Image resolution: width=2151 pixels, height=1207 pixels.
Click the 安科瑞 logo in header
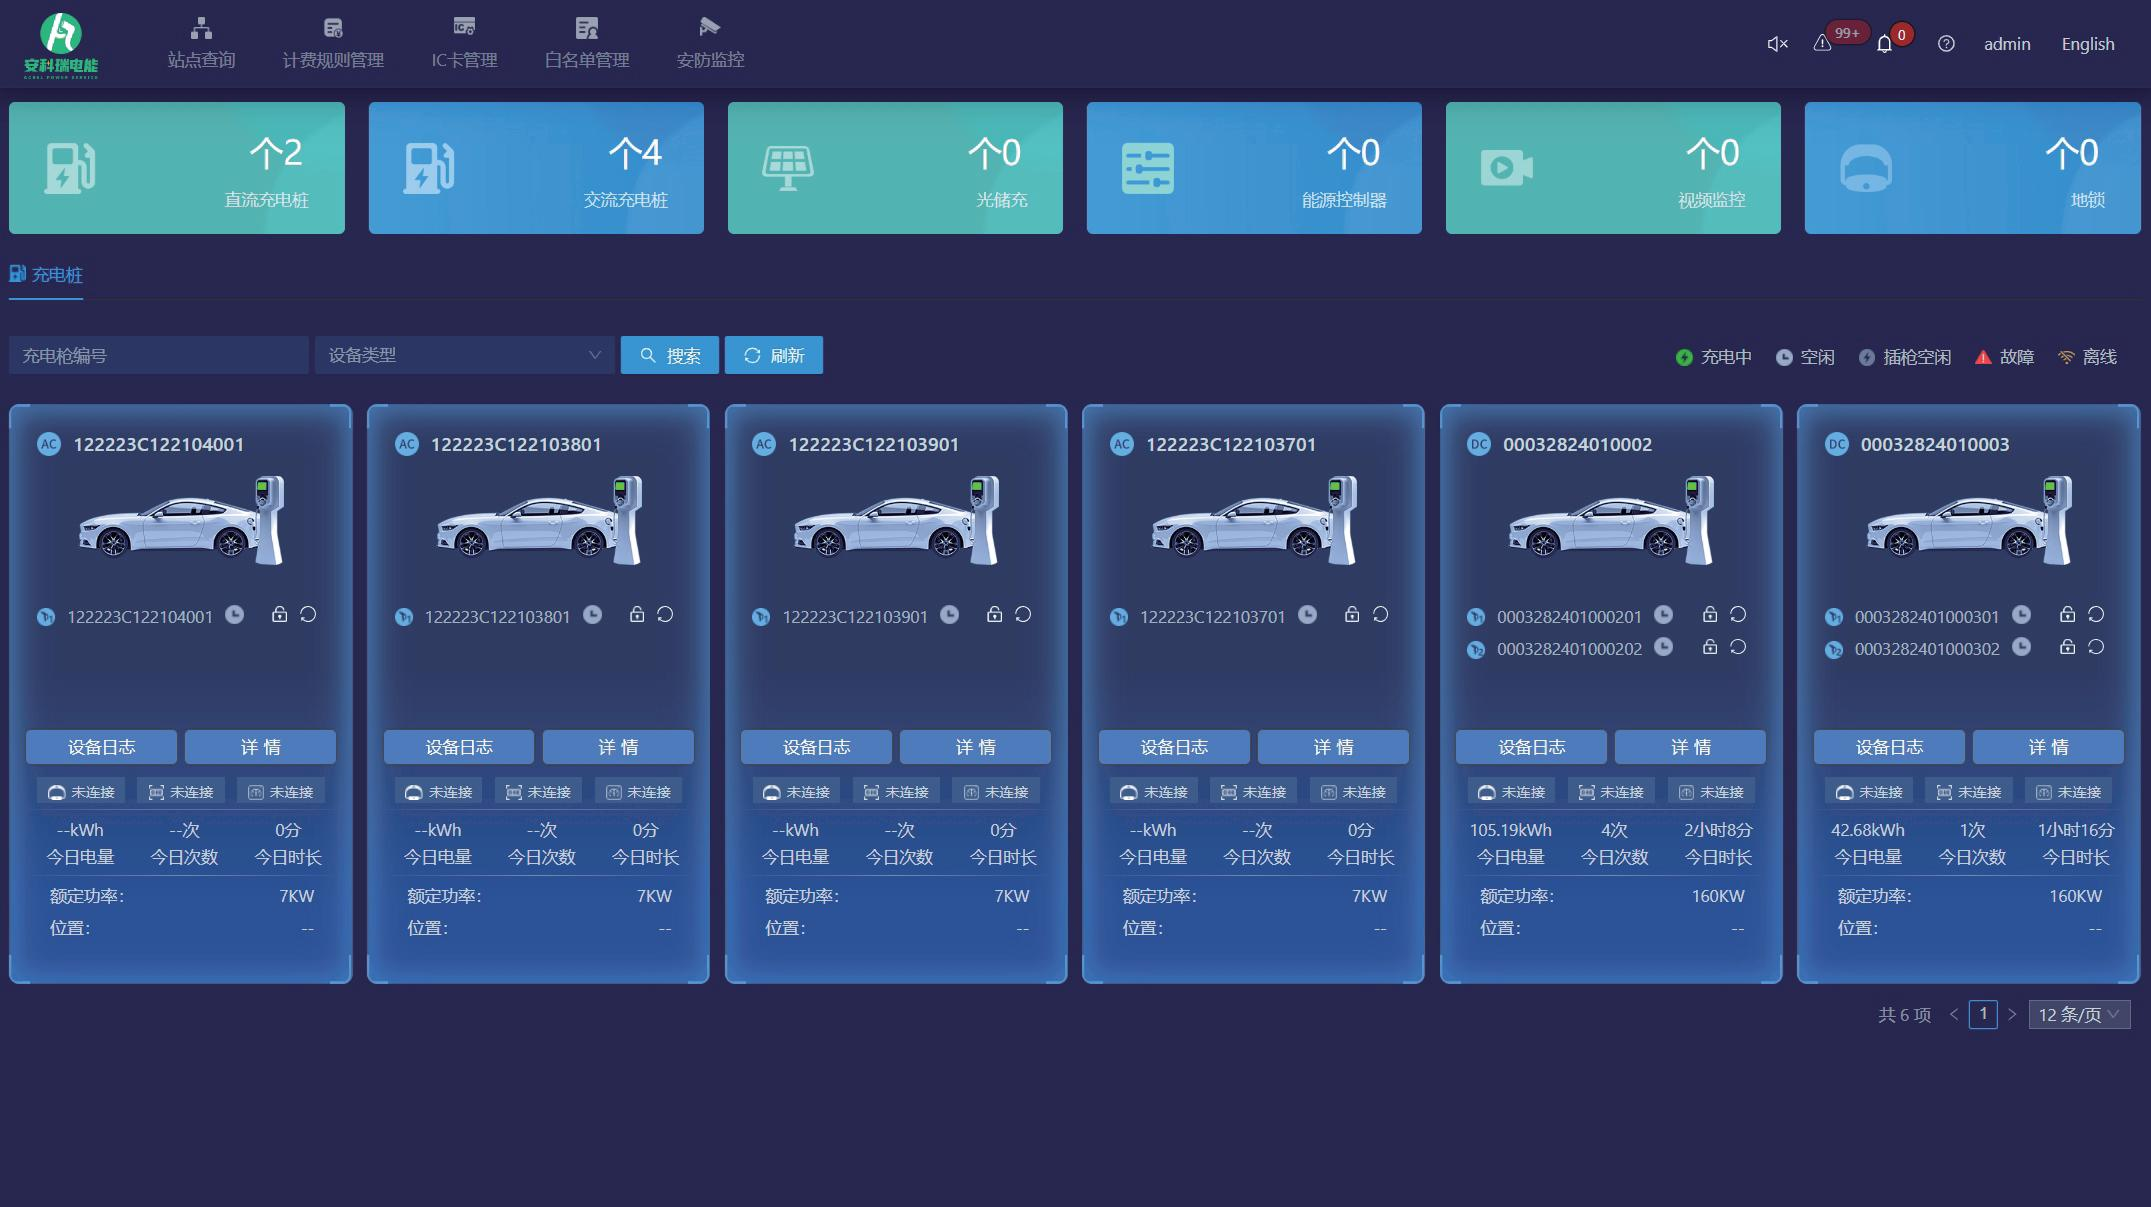point(61,45)
